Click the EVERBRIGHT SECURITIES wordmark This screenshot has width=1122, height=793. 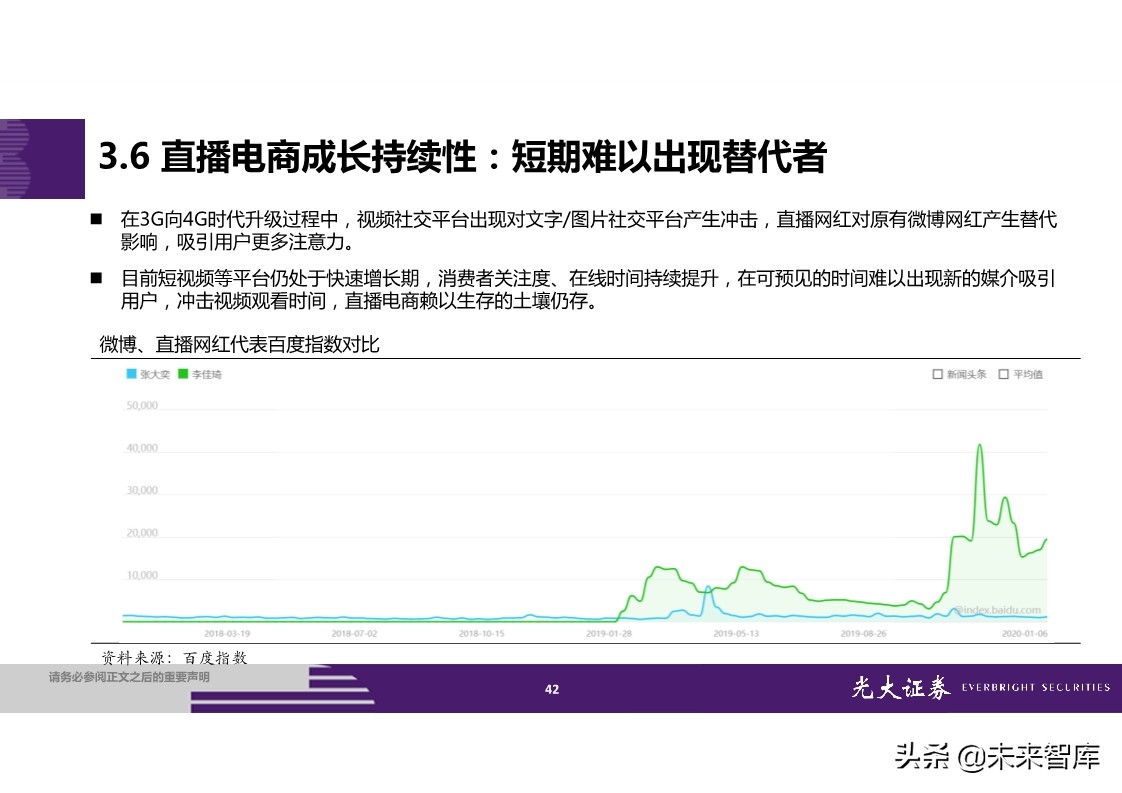coord(1038,688)
